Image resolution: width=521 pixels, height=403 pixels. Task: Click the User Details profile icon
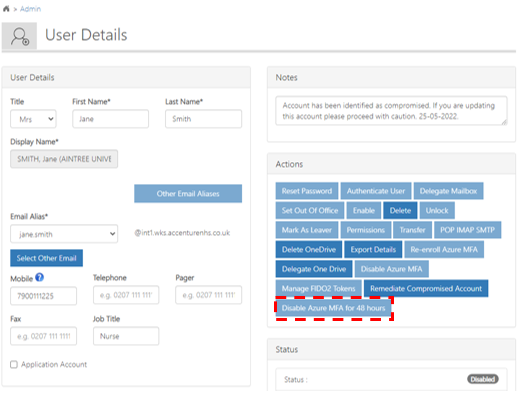pos(19,36)
